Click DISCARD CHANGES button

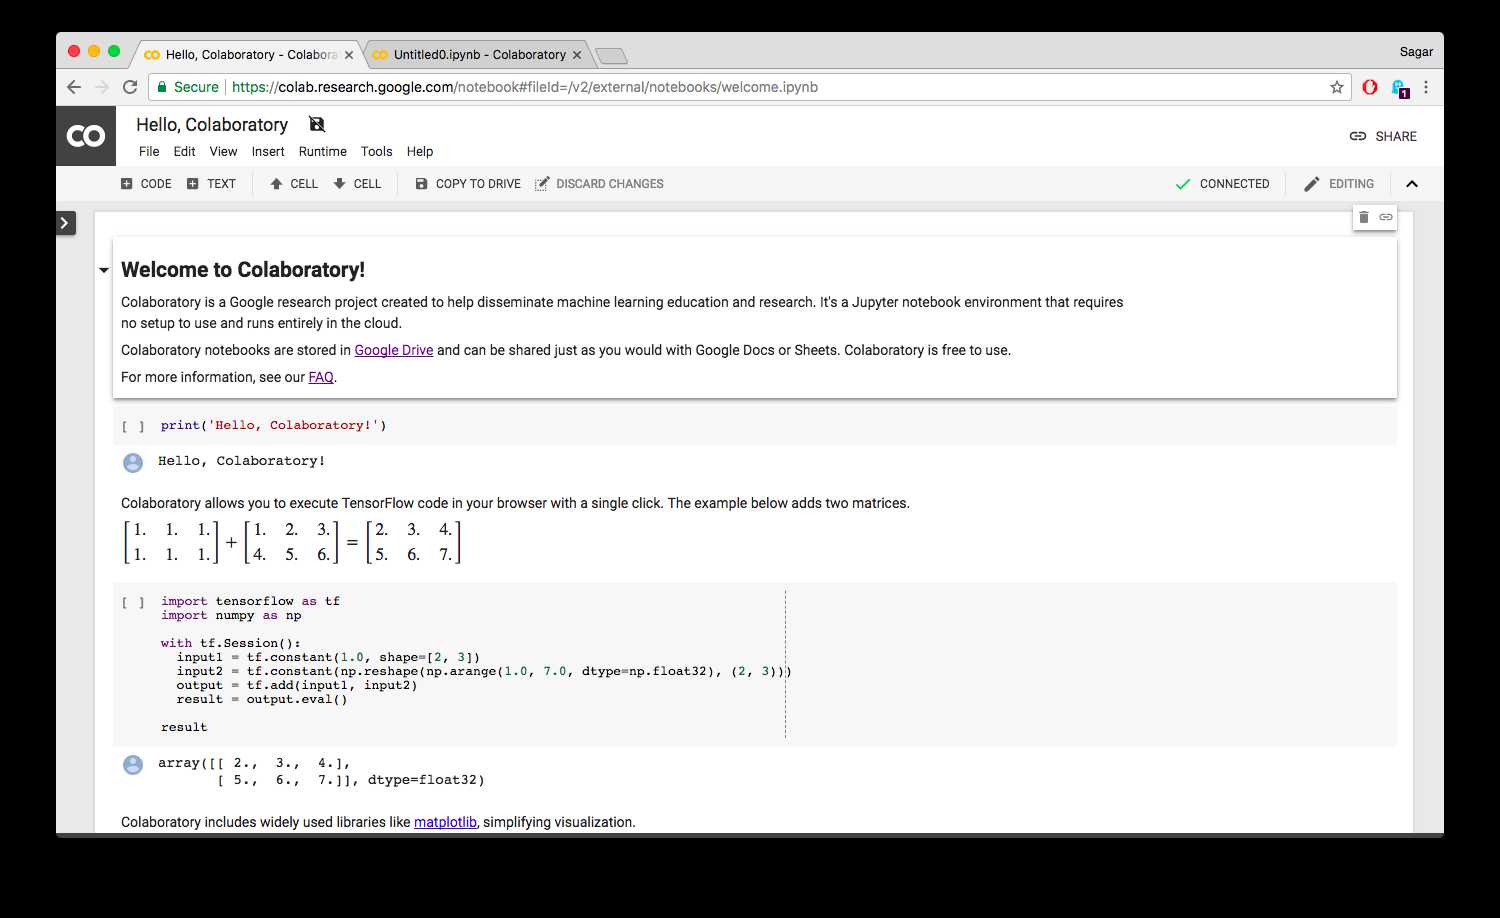599,184
